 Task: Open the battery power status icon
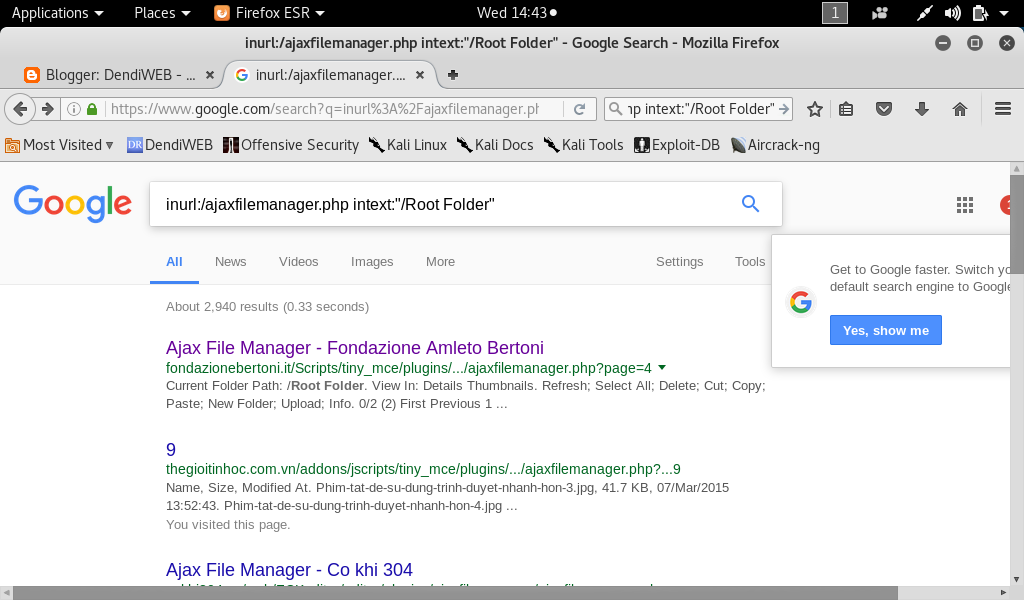(x=980, y=13)
